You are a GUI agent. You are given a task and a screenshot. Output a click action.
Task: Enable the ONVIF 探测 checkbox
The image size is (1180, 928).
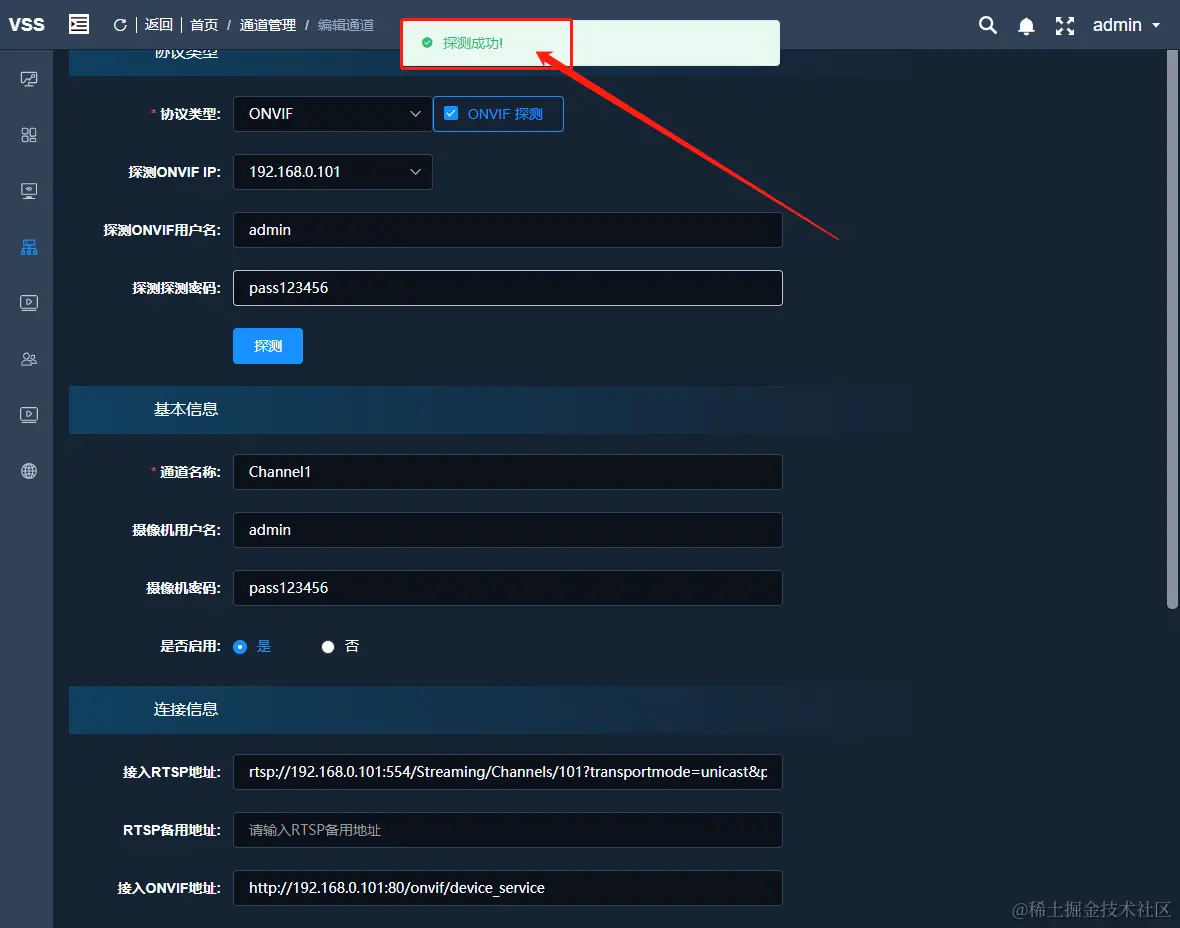(450, 113)
